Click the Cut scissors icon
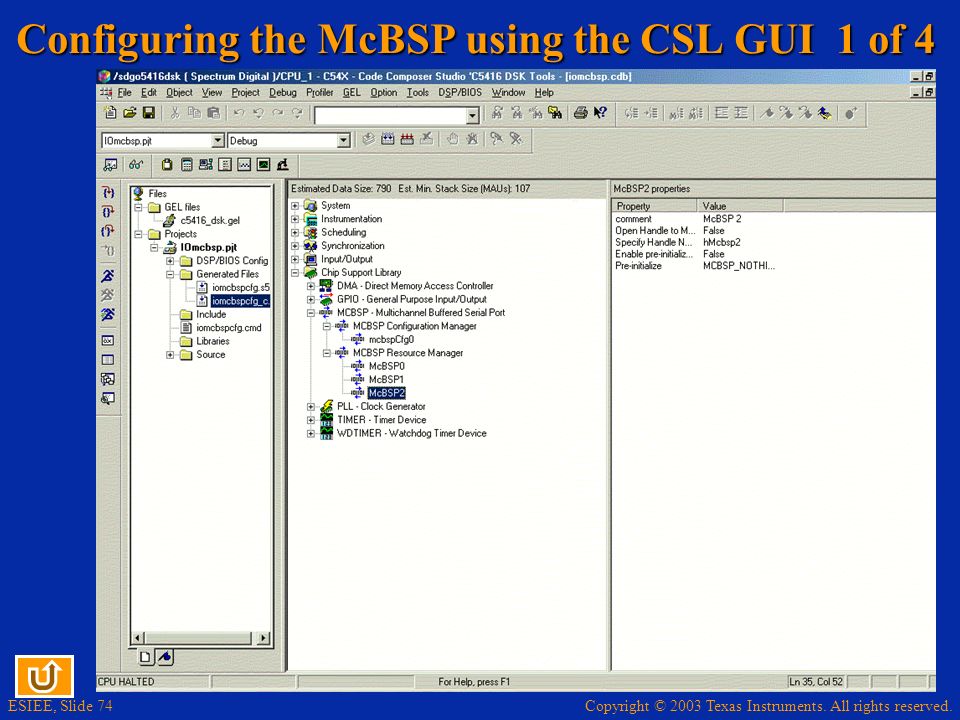The image size is (960, 720). 175,113
